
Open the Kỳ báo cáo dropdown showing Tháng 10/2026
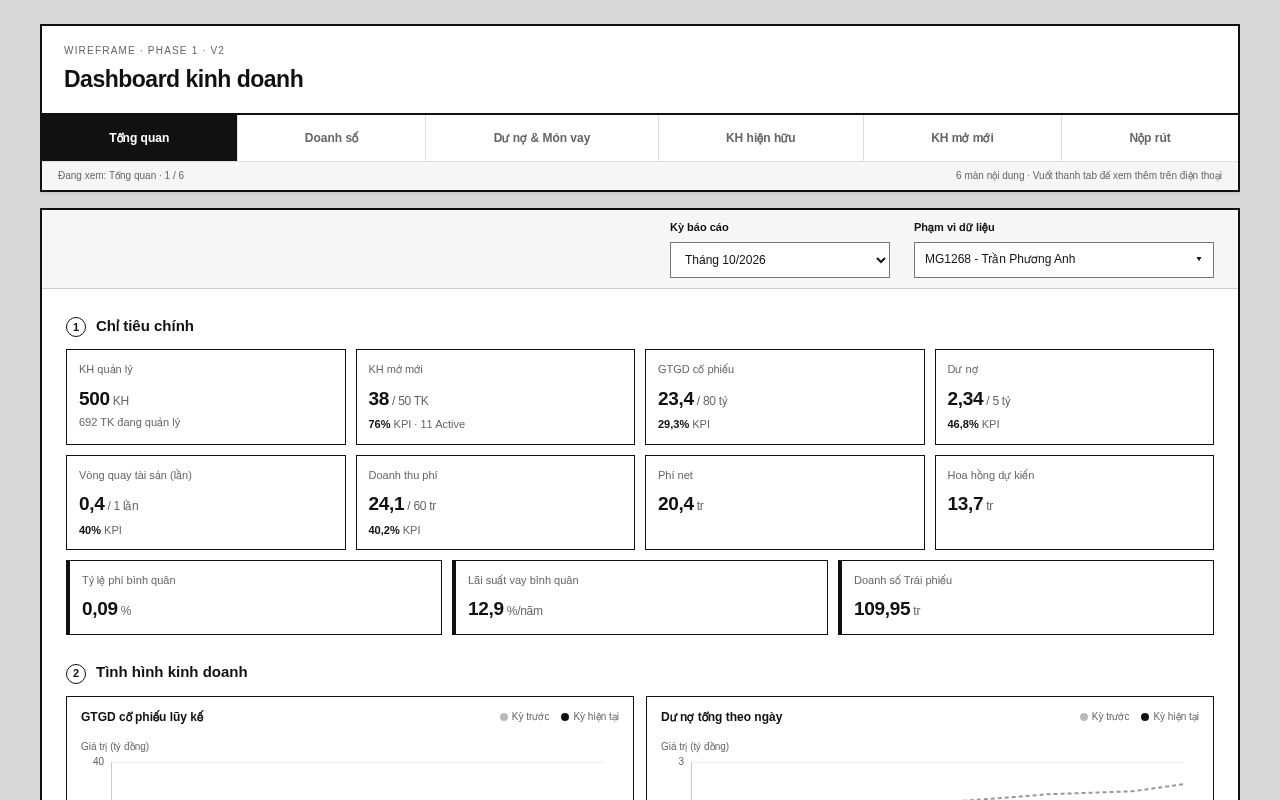pyautogui.click(x=780, y=260)
